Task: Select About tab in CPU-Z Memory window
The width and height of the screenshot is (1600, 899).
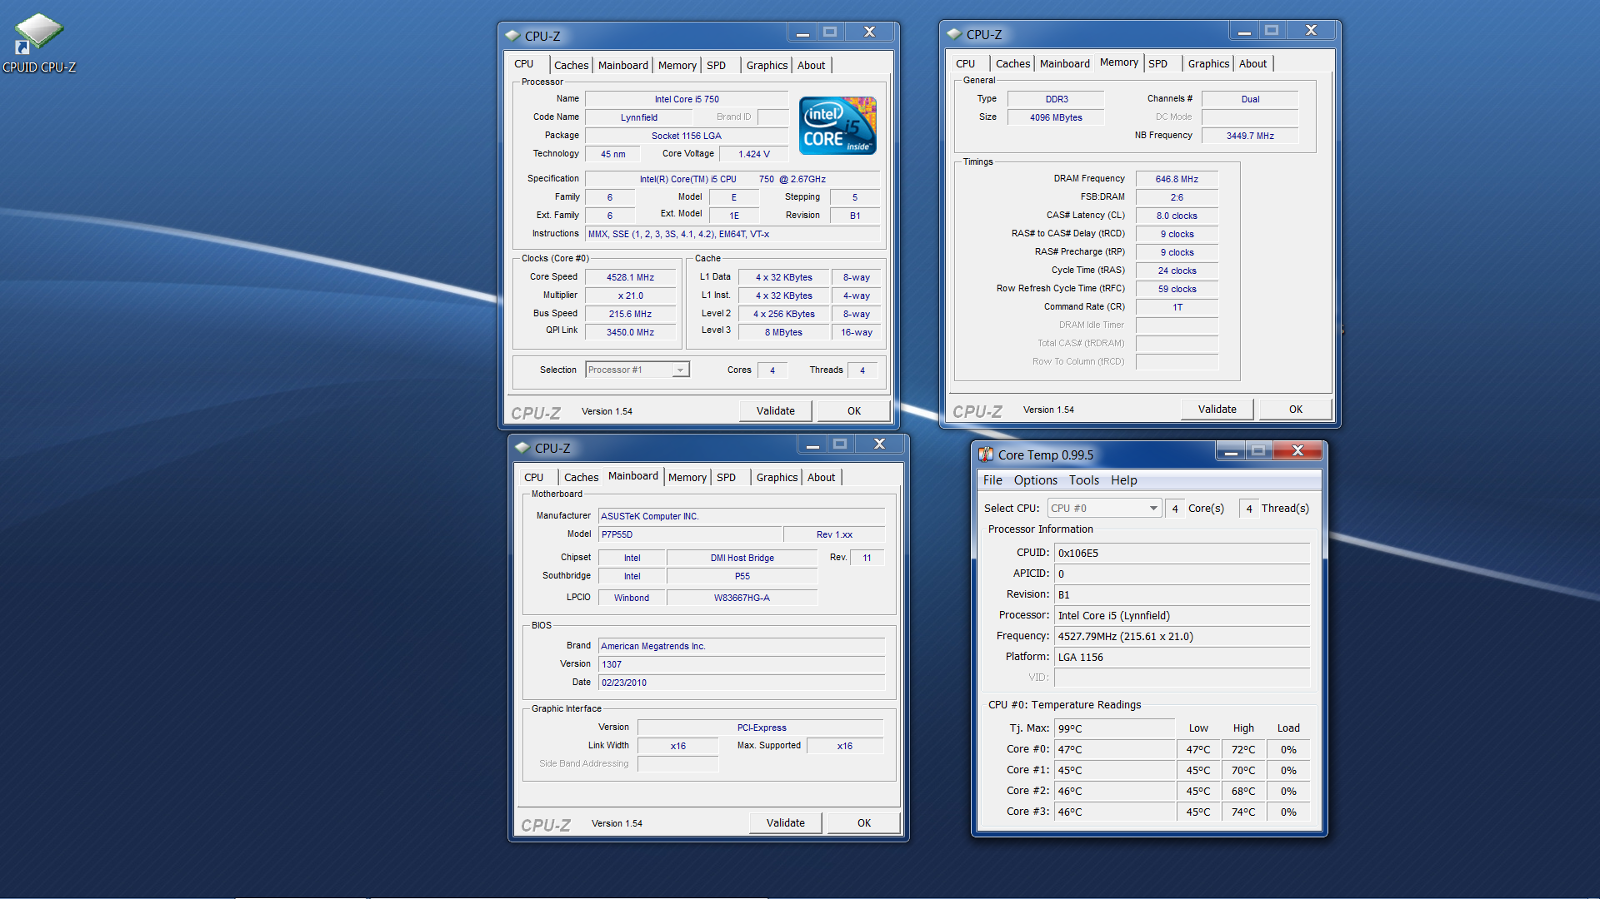Action: click(1253, 64)
